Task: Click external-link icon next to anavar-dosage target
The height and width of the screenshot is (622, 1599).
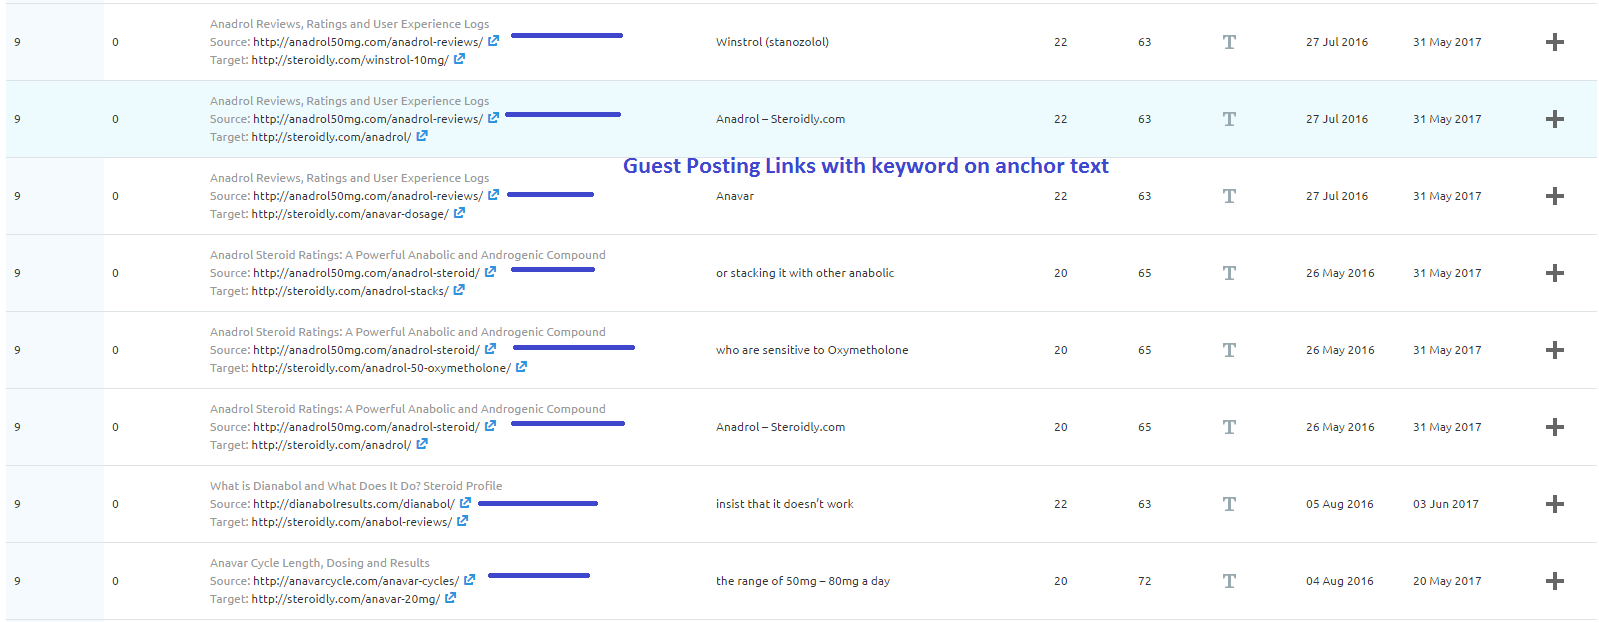Action: coord(459,213)
